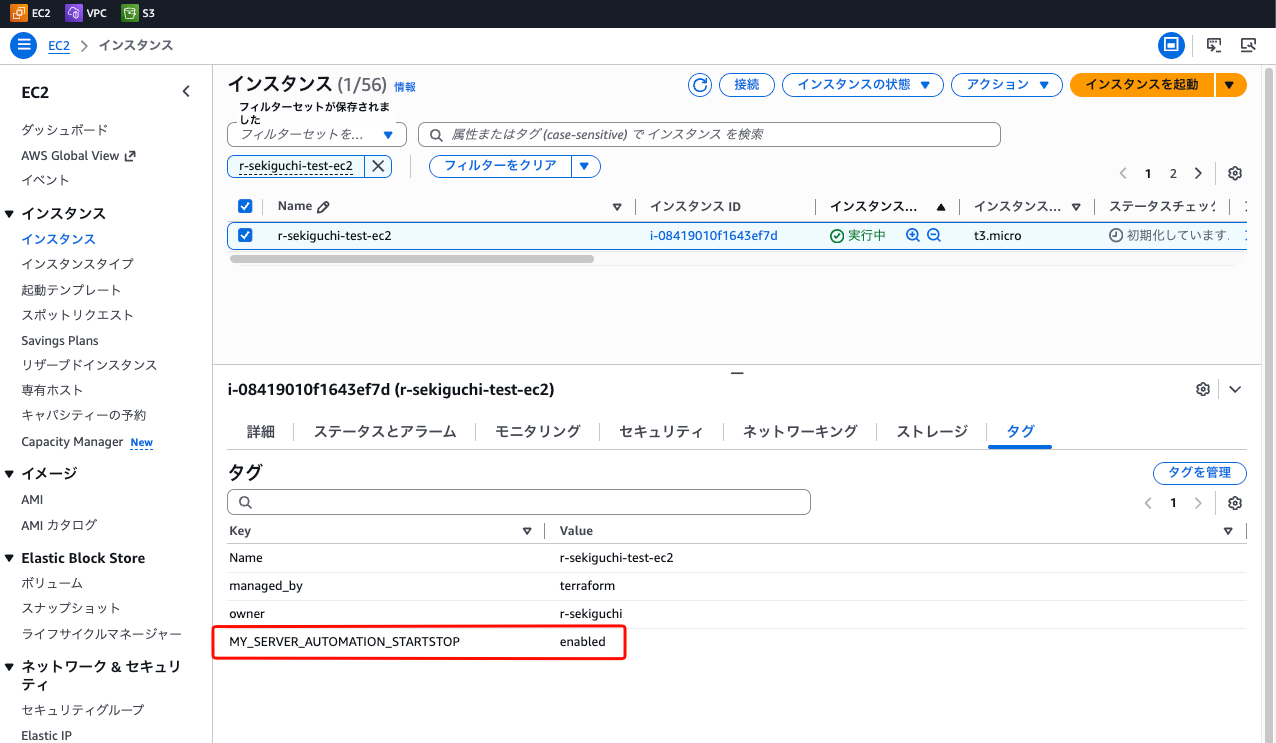The width and height of the screenshot is (1276, 743).
Task: Toggle the select-all checkbox in table header
Action: coord(245,206)
